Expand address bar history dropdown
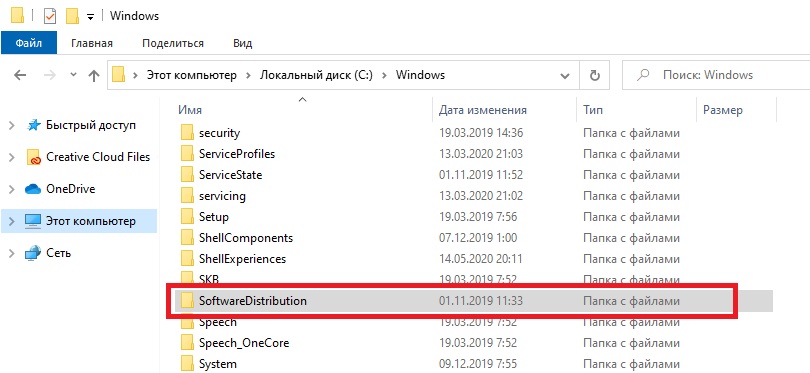810x373 pixels. [x=565, y=76]
